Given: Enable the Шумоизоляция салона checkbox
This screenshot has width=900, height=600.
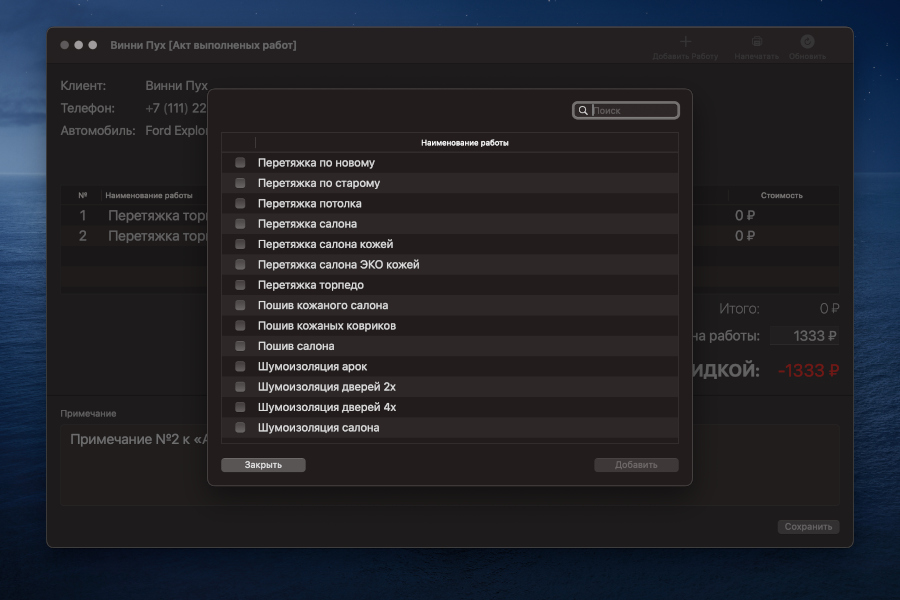Looking at the screenshot, I should point(240,428).
